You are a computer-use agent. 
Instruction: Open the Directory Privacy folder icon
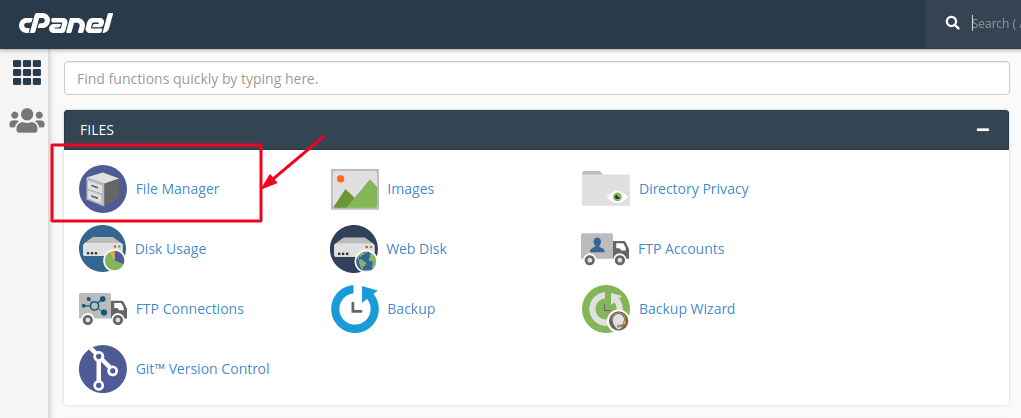point(606,188)
